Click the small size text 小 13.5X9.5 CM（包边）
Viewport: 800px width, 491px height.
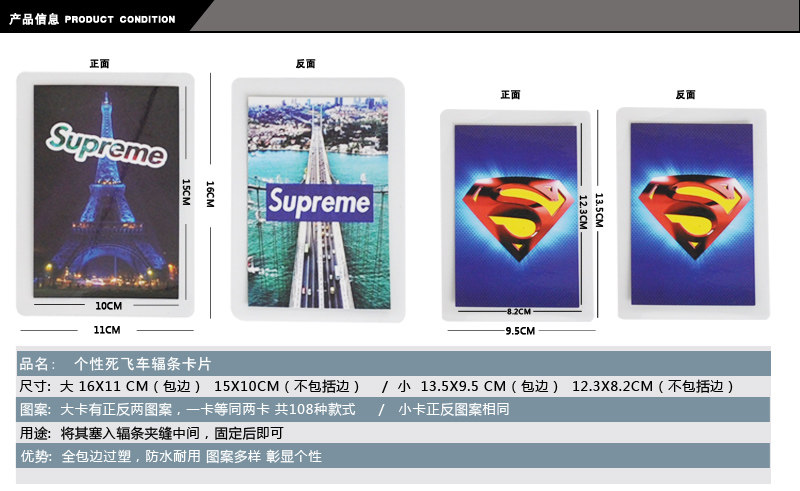pyautogui.click(x=479, y=386)
